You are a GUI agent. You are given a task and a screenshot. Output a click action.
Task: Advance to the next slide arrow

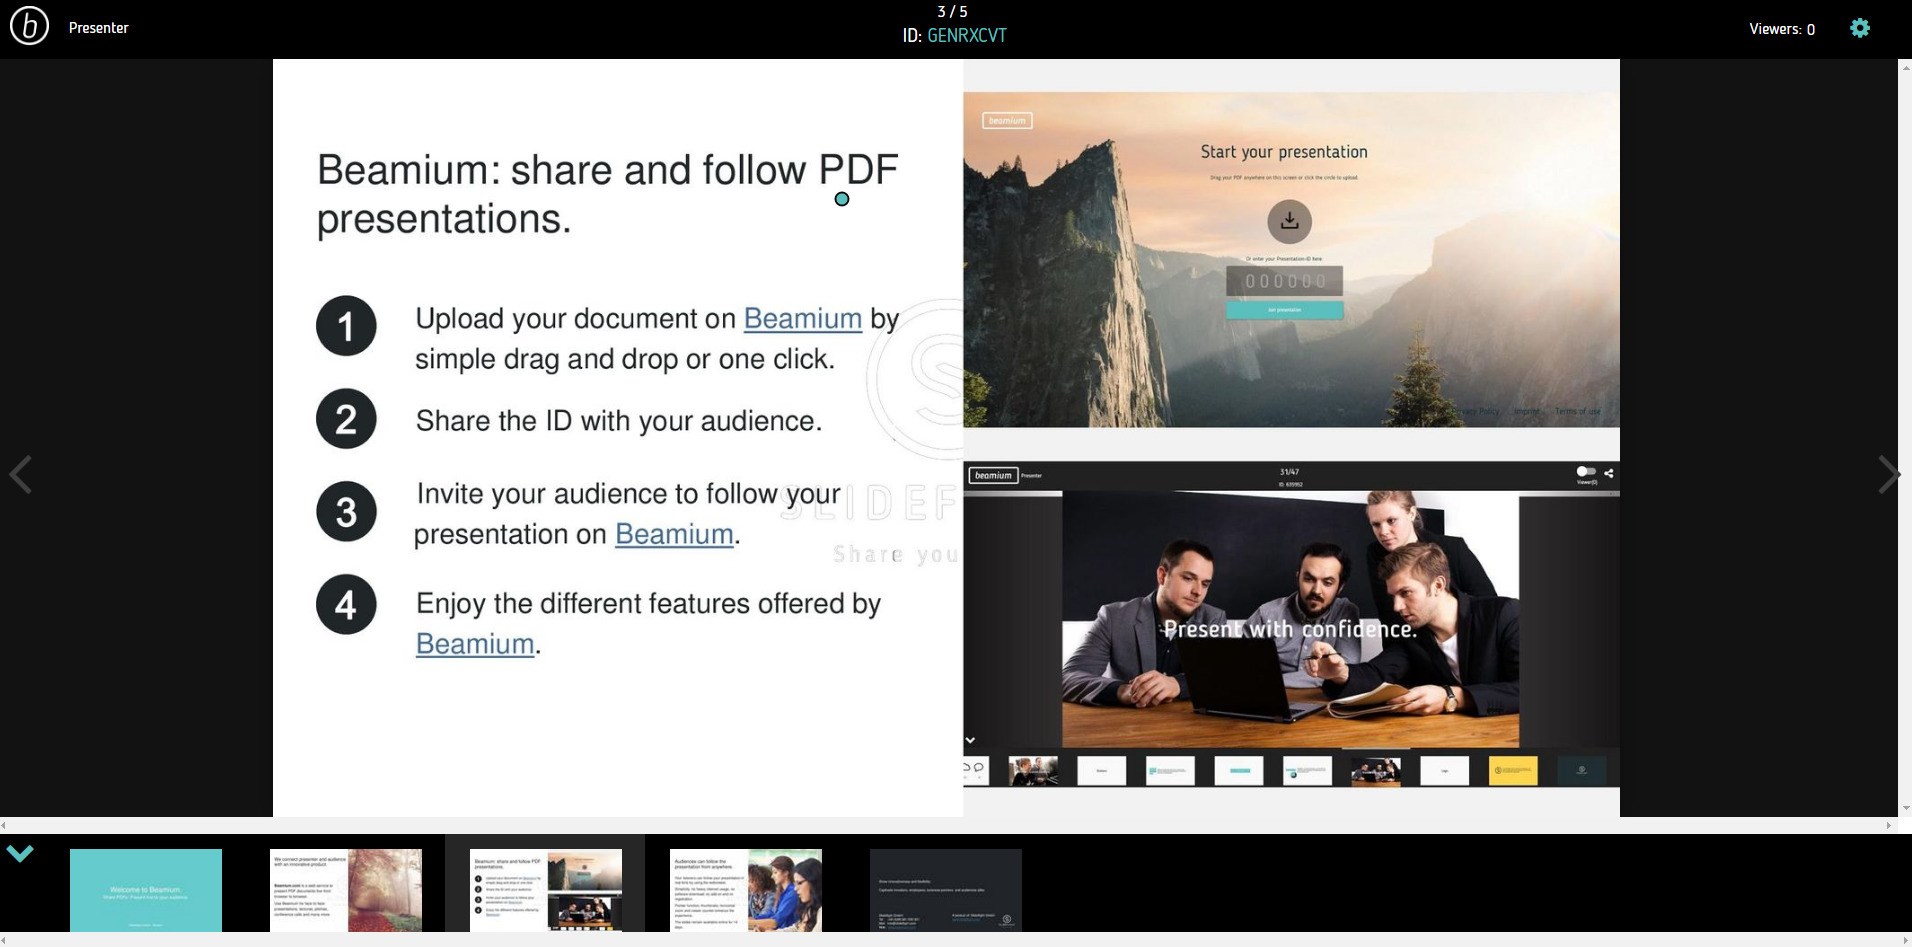click(x=1887, y=474)
